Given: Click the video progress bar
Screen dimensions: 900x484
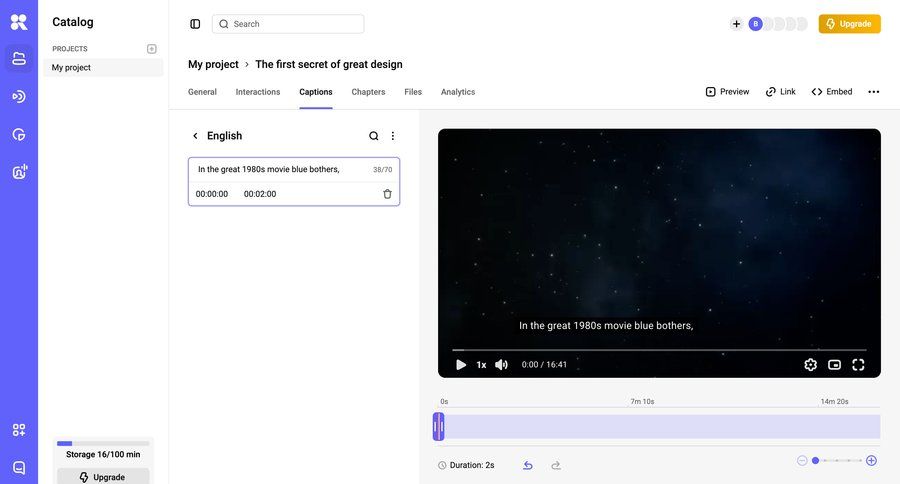Looking at the screenshot, I should (659, 350).
